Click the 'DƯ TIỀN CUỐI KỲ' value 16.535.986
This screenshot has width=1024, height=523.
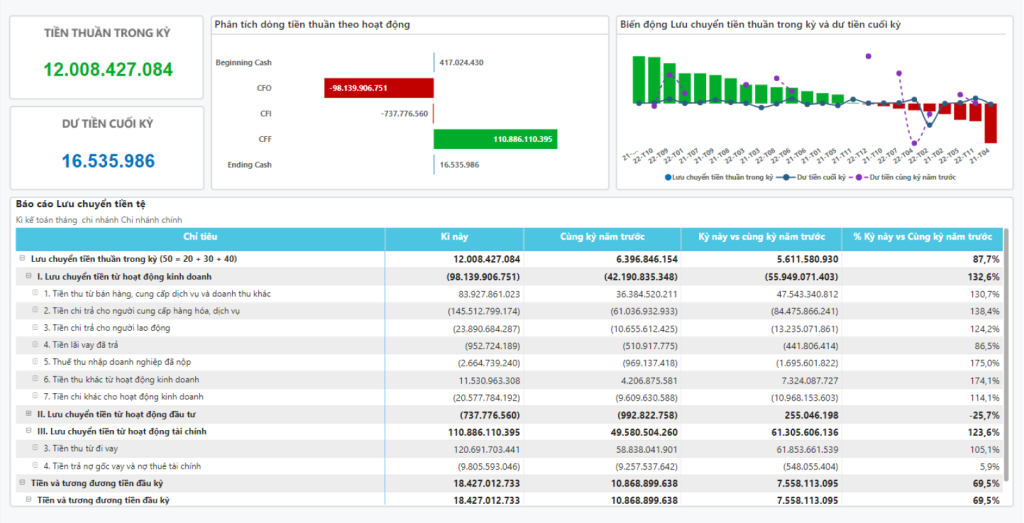pyautogui.click(x=108, y=160)
